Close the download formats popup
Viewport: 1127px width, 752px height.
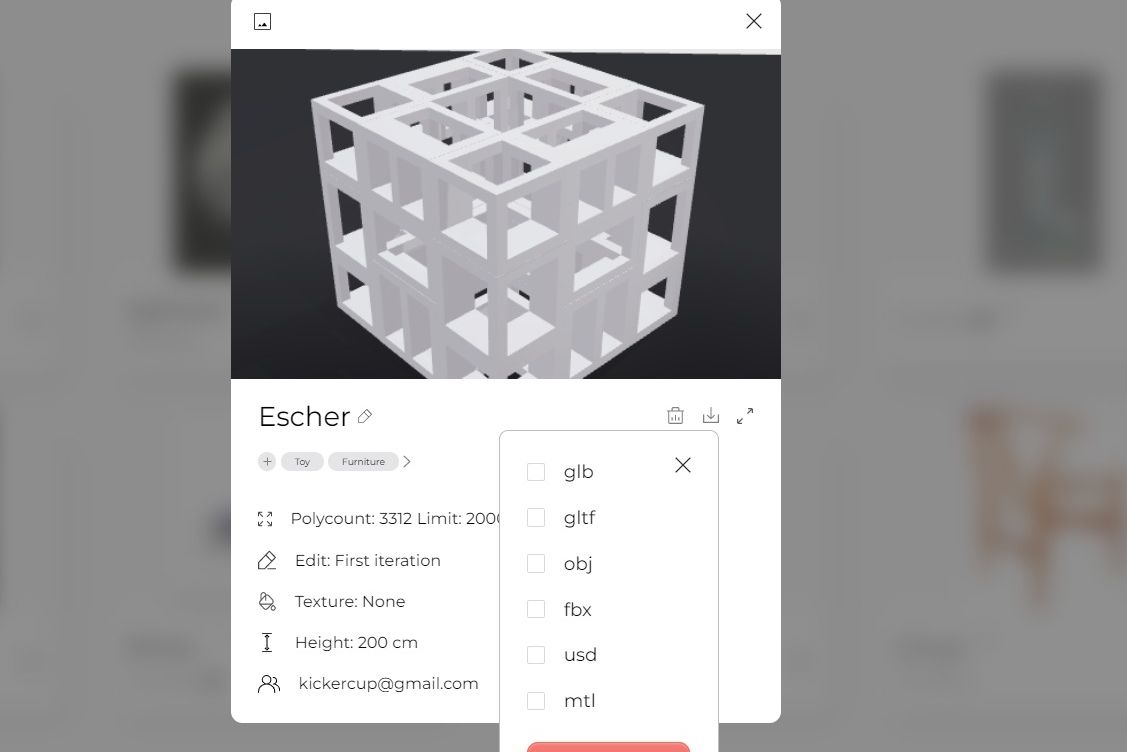coord(683,465)
